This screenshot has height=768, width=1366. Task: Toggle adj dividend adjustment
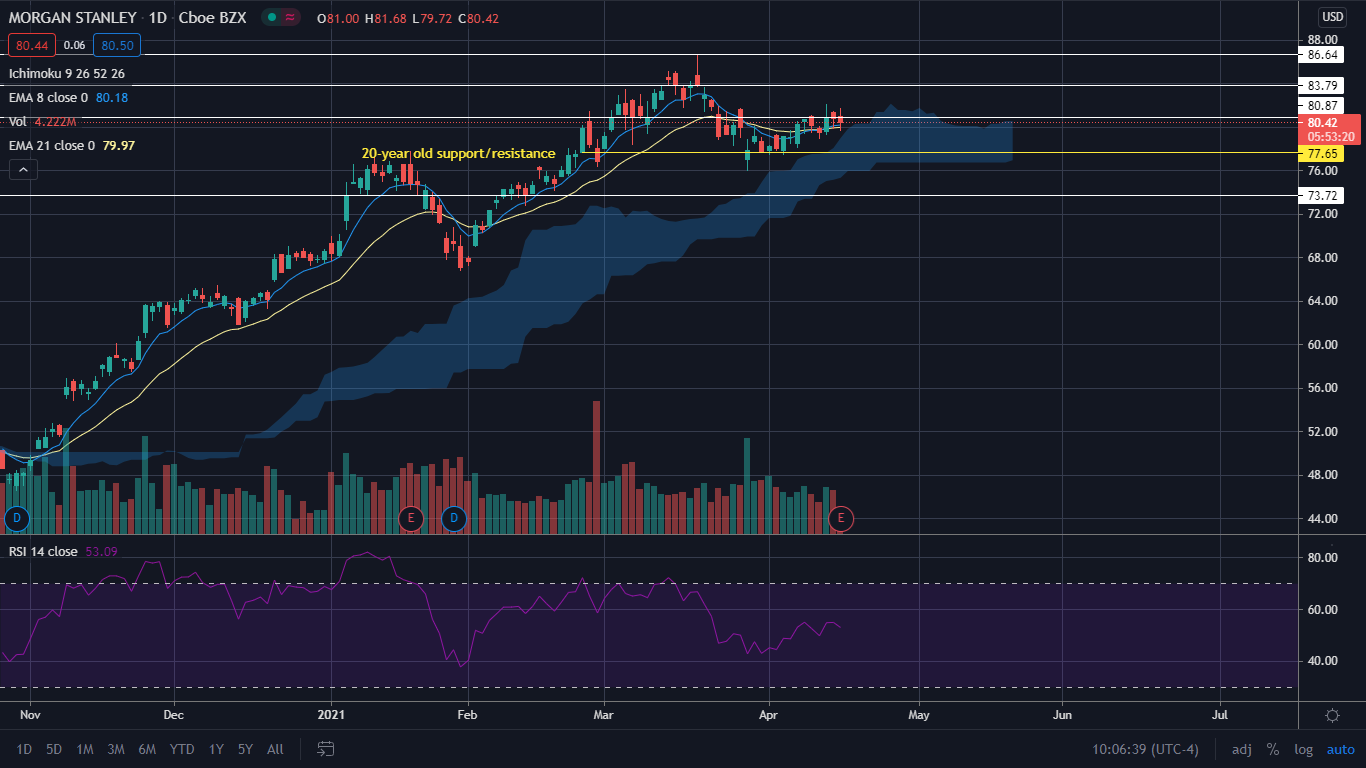(1241, 749)
